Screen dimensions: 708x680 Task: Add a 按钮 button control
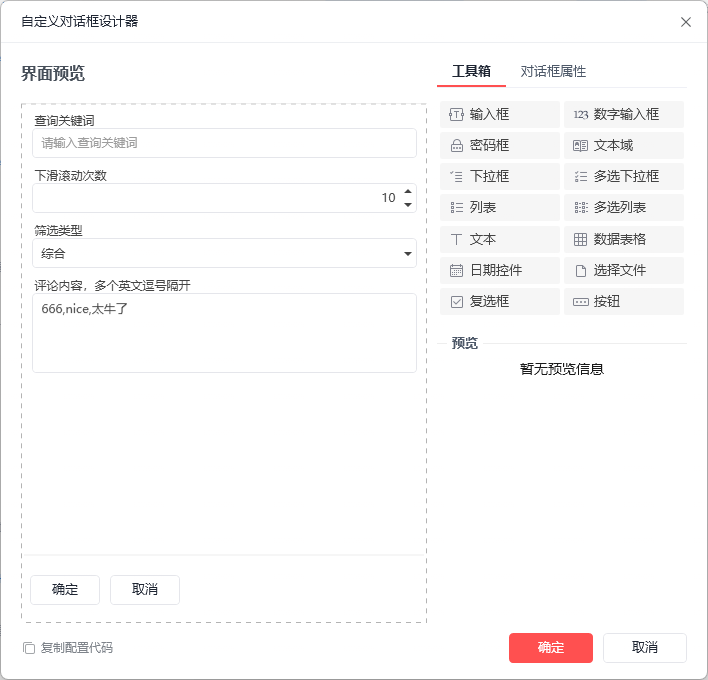pyautogui.click(x=624, y=302)
